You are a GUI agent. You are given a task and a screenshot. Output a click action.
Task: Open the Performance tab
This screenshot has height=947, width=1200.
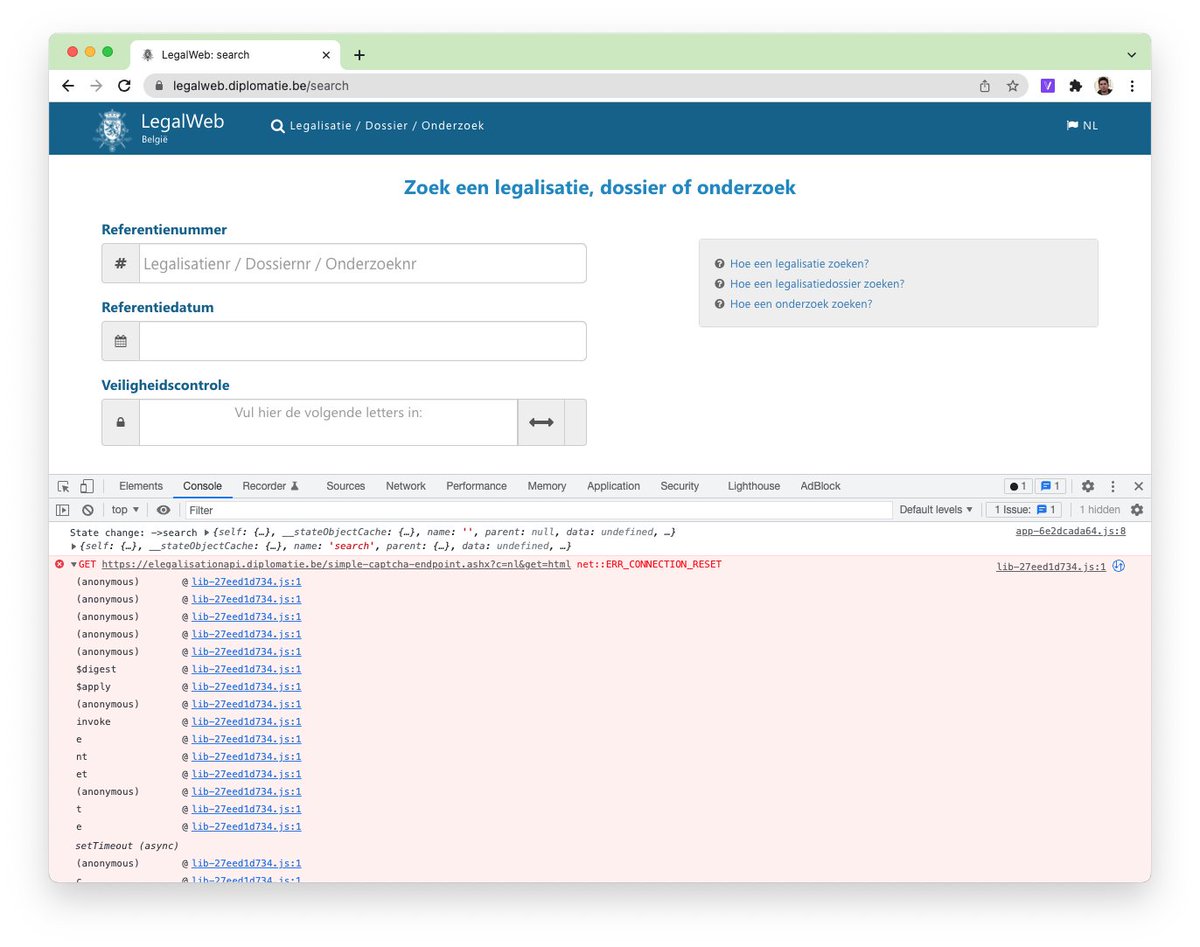point(476,486)
